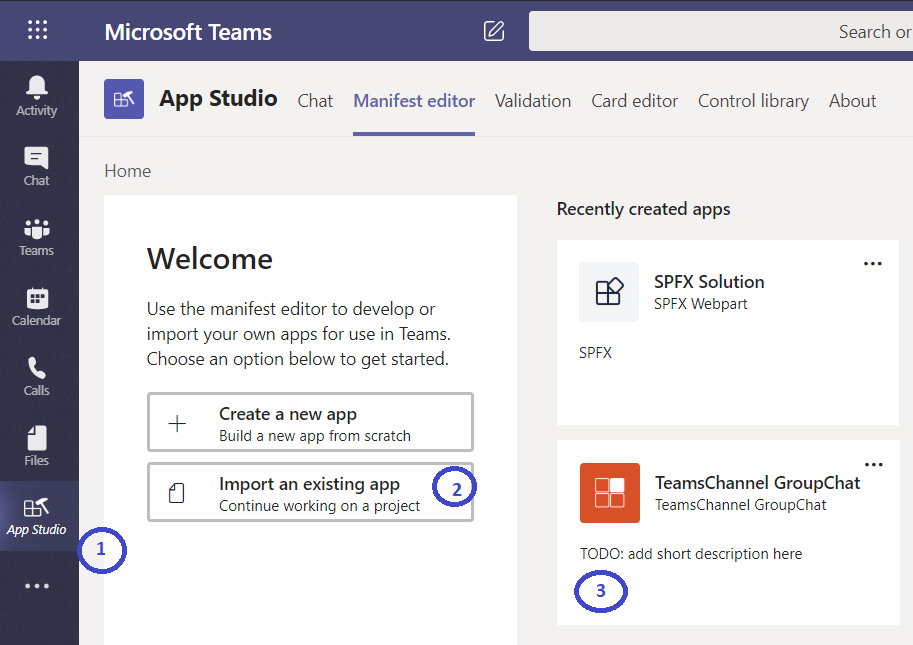Open Chat in the left sidebar
Screen dimensions: 913x645
(x=37, y=166)
